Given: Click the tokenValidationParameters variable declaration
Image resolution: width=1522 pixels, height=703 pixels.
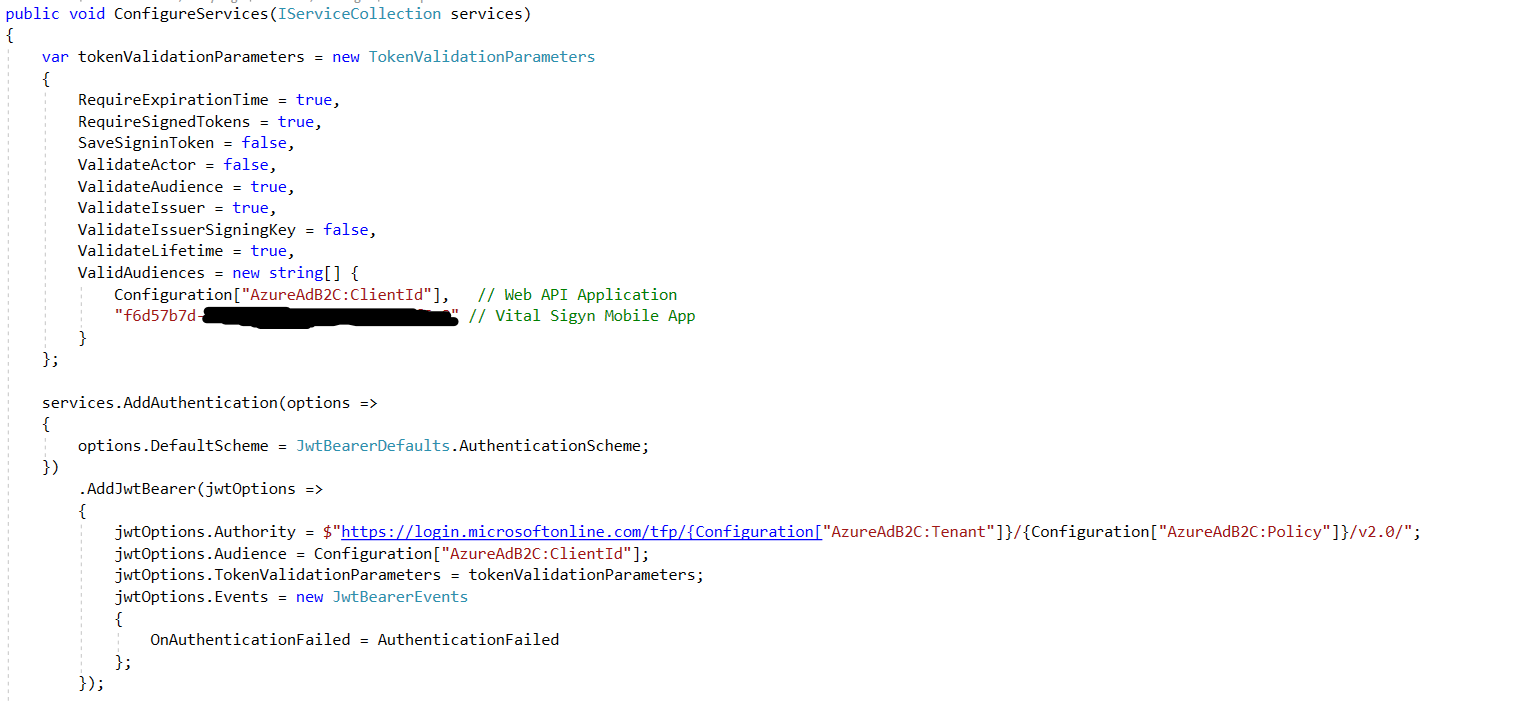Looking at the screenshot, I should click(x=197, y=56).
